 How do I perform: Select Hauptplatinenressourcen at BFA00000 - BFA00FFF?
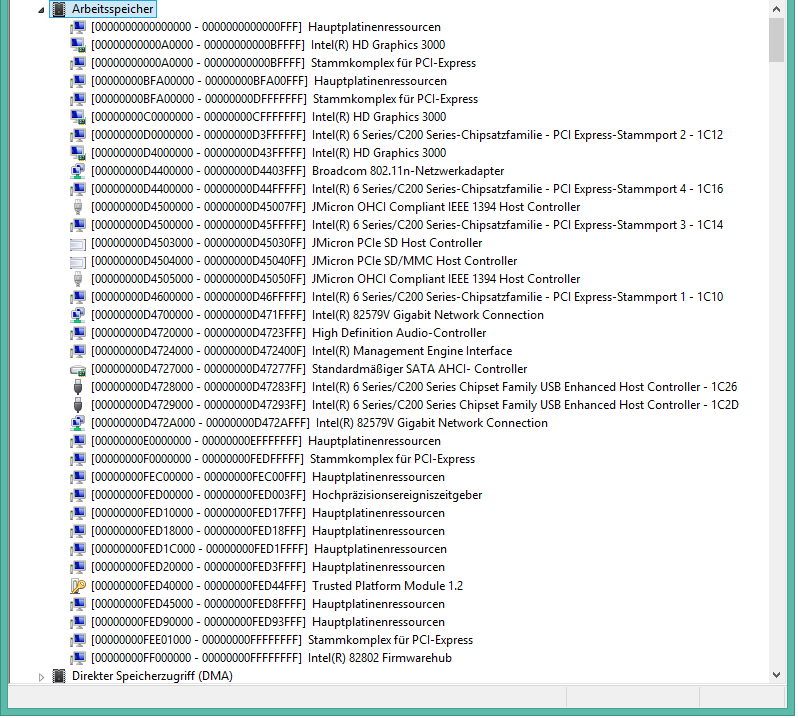[x=268, y=81]
